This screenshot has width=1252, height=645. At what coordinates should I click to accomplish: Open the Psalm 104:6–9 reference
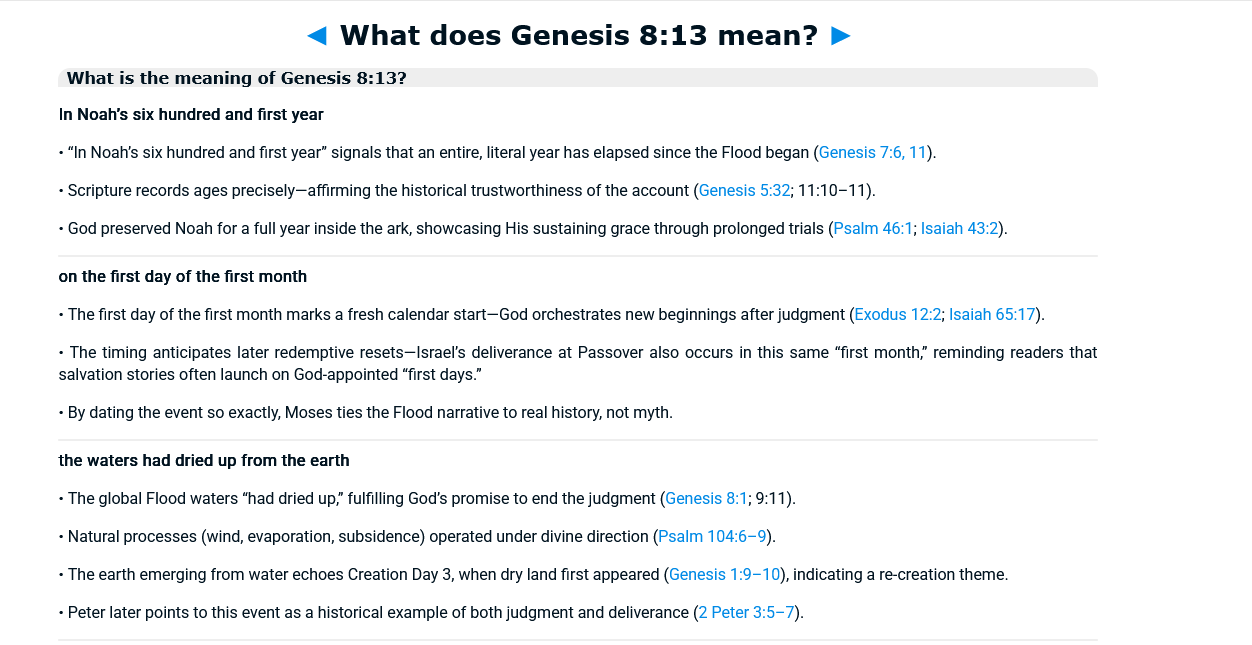[712, 537]
